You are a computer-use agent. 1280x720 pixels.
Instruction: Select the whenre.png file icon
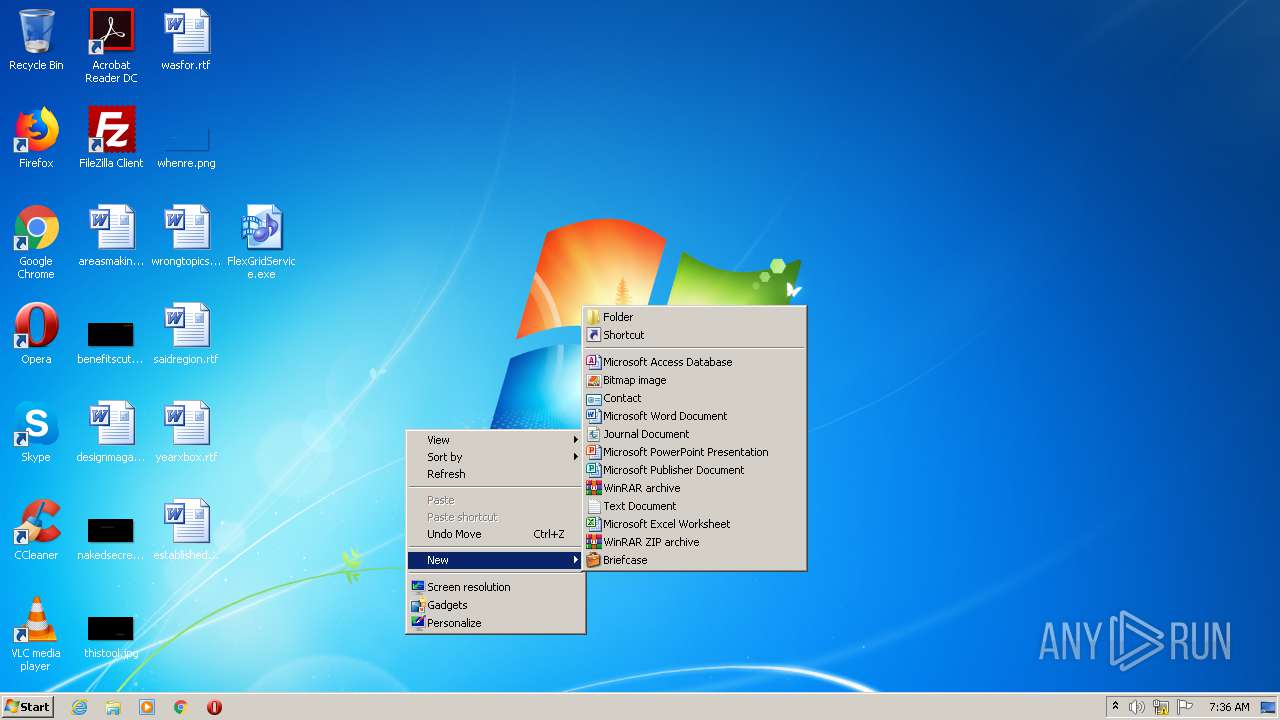click(x=186, y=146)
